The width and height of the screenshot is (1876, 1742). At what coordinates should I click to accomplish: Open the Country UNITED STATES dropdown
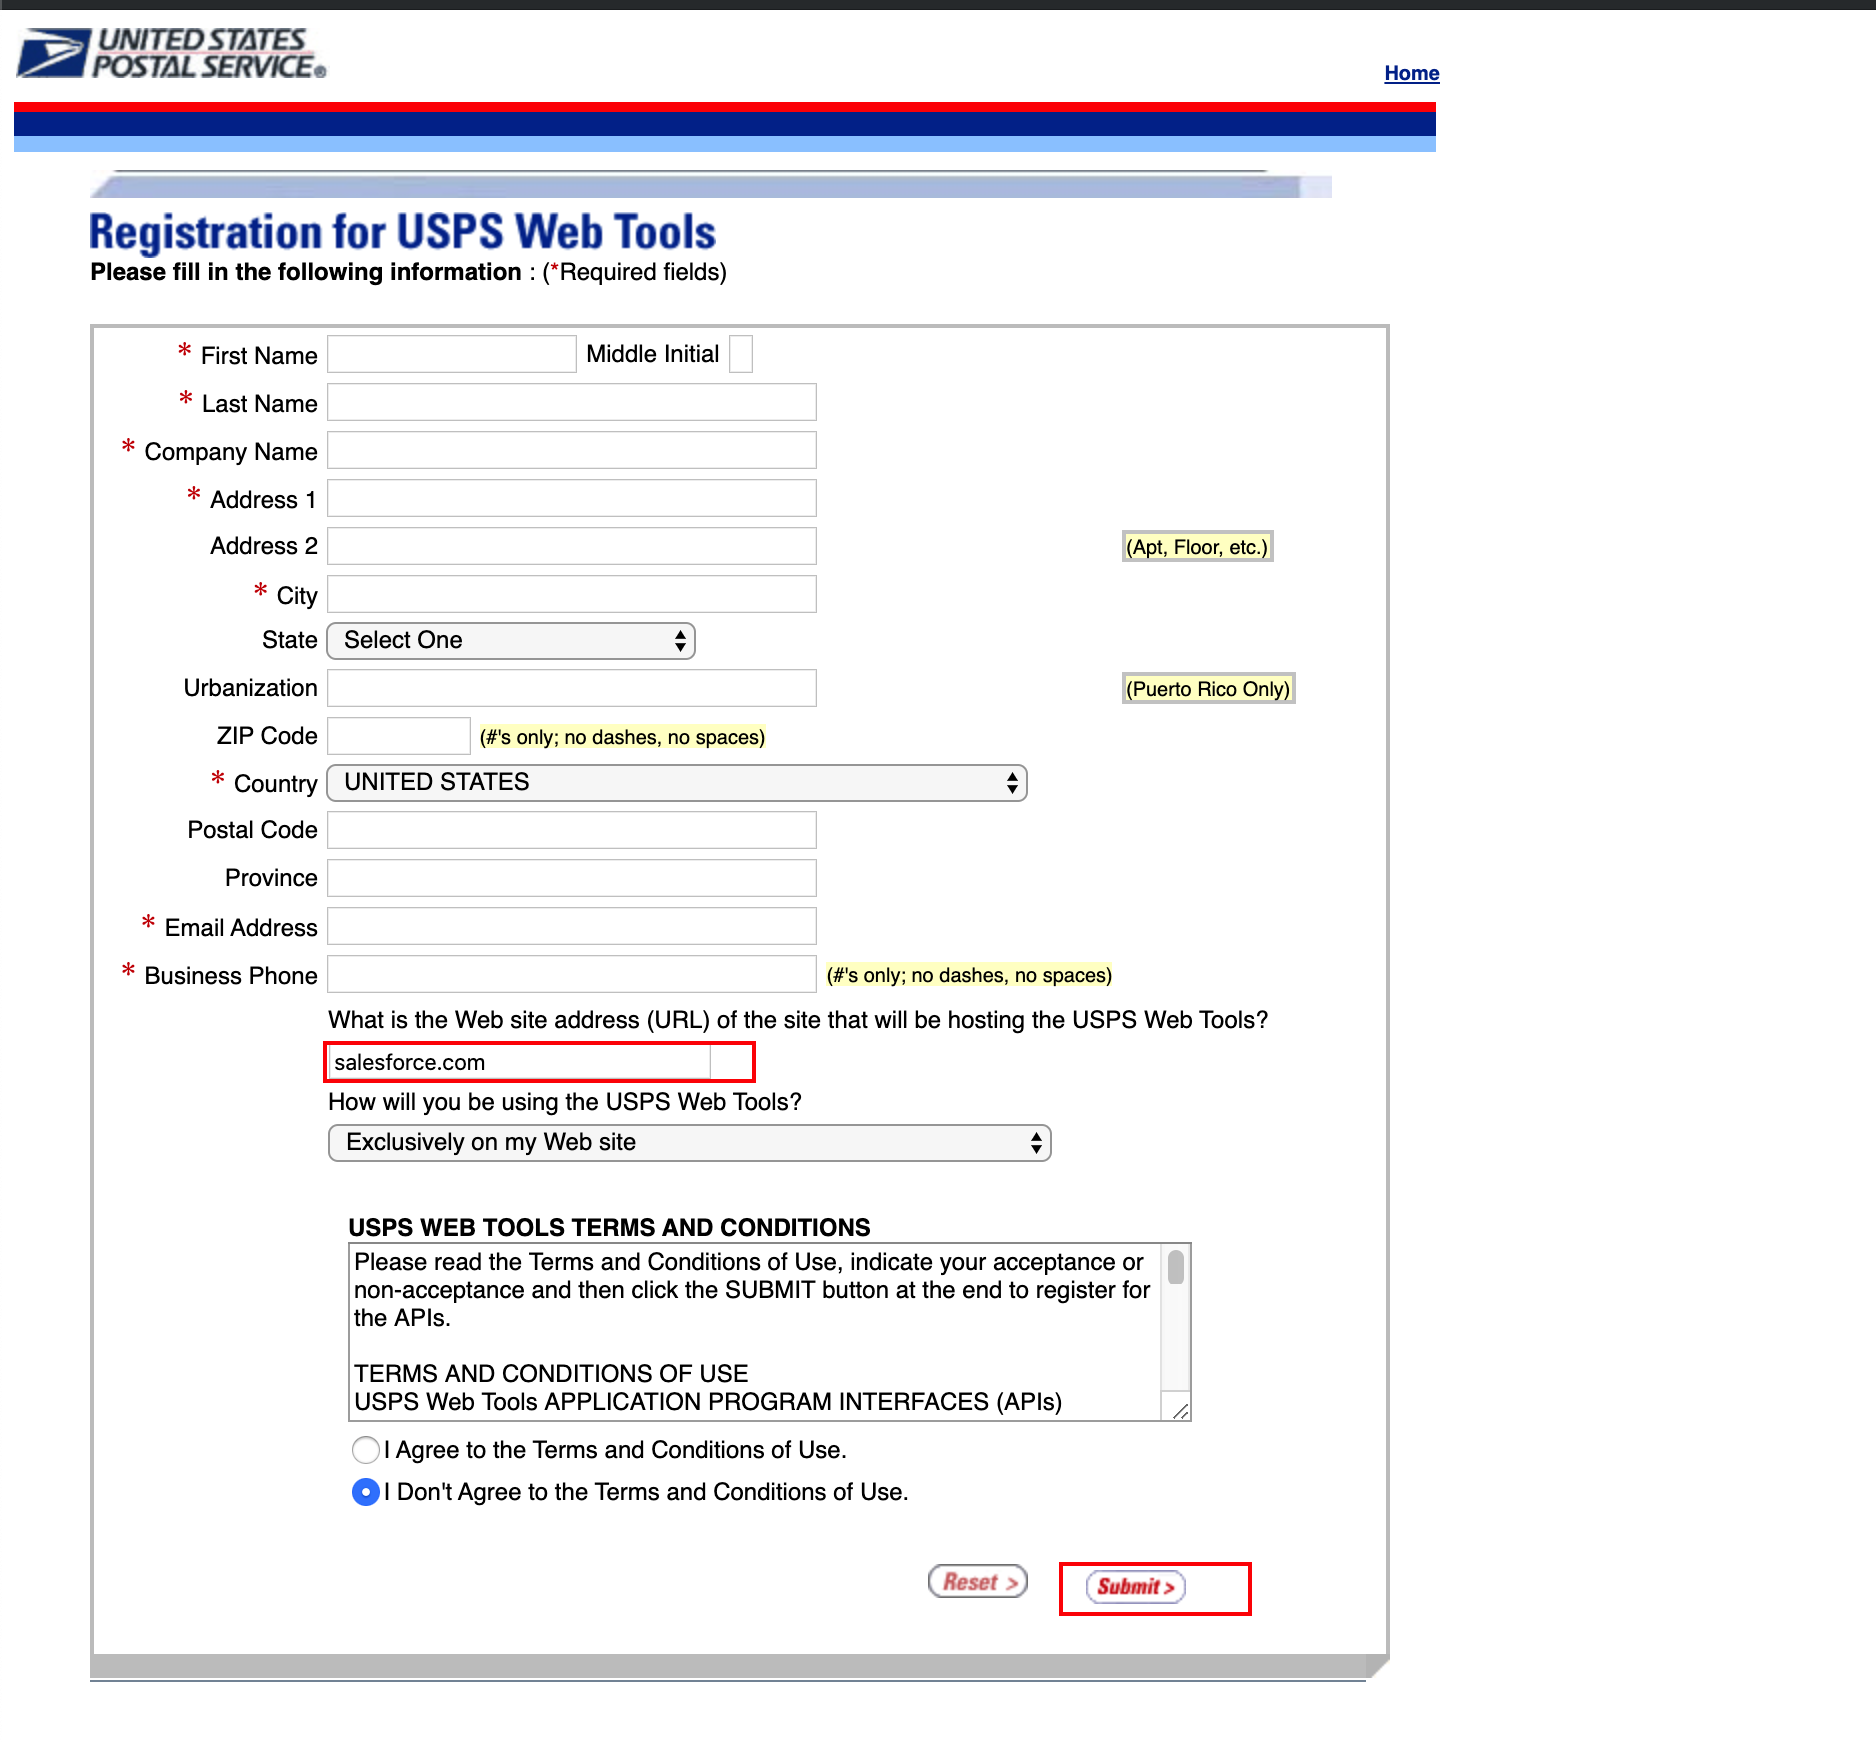point(677,783)
